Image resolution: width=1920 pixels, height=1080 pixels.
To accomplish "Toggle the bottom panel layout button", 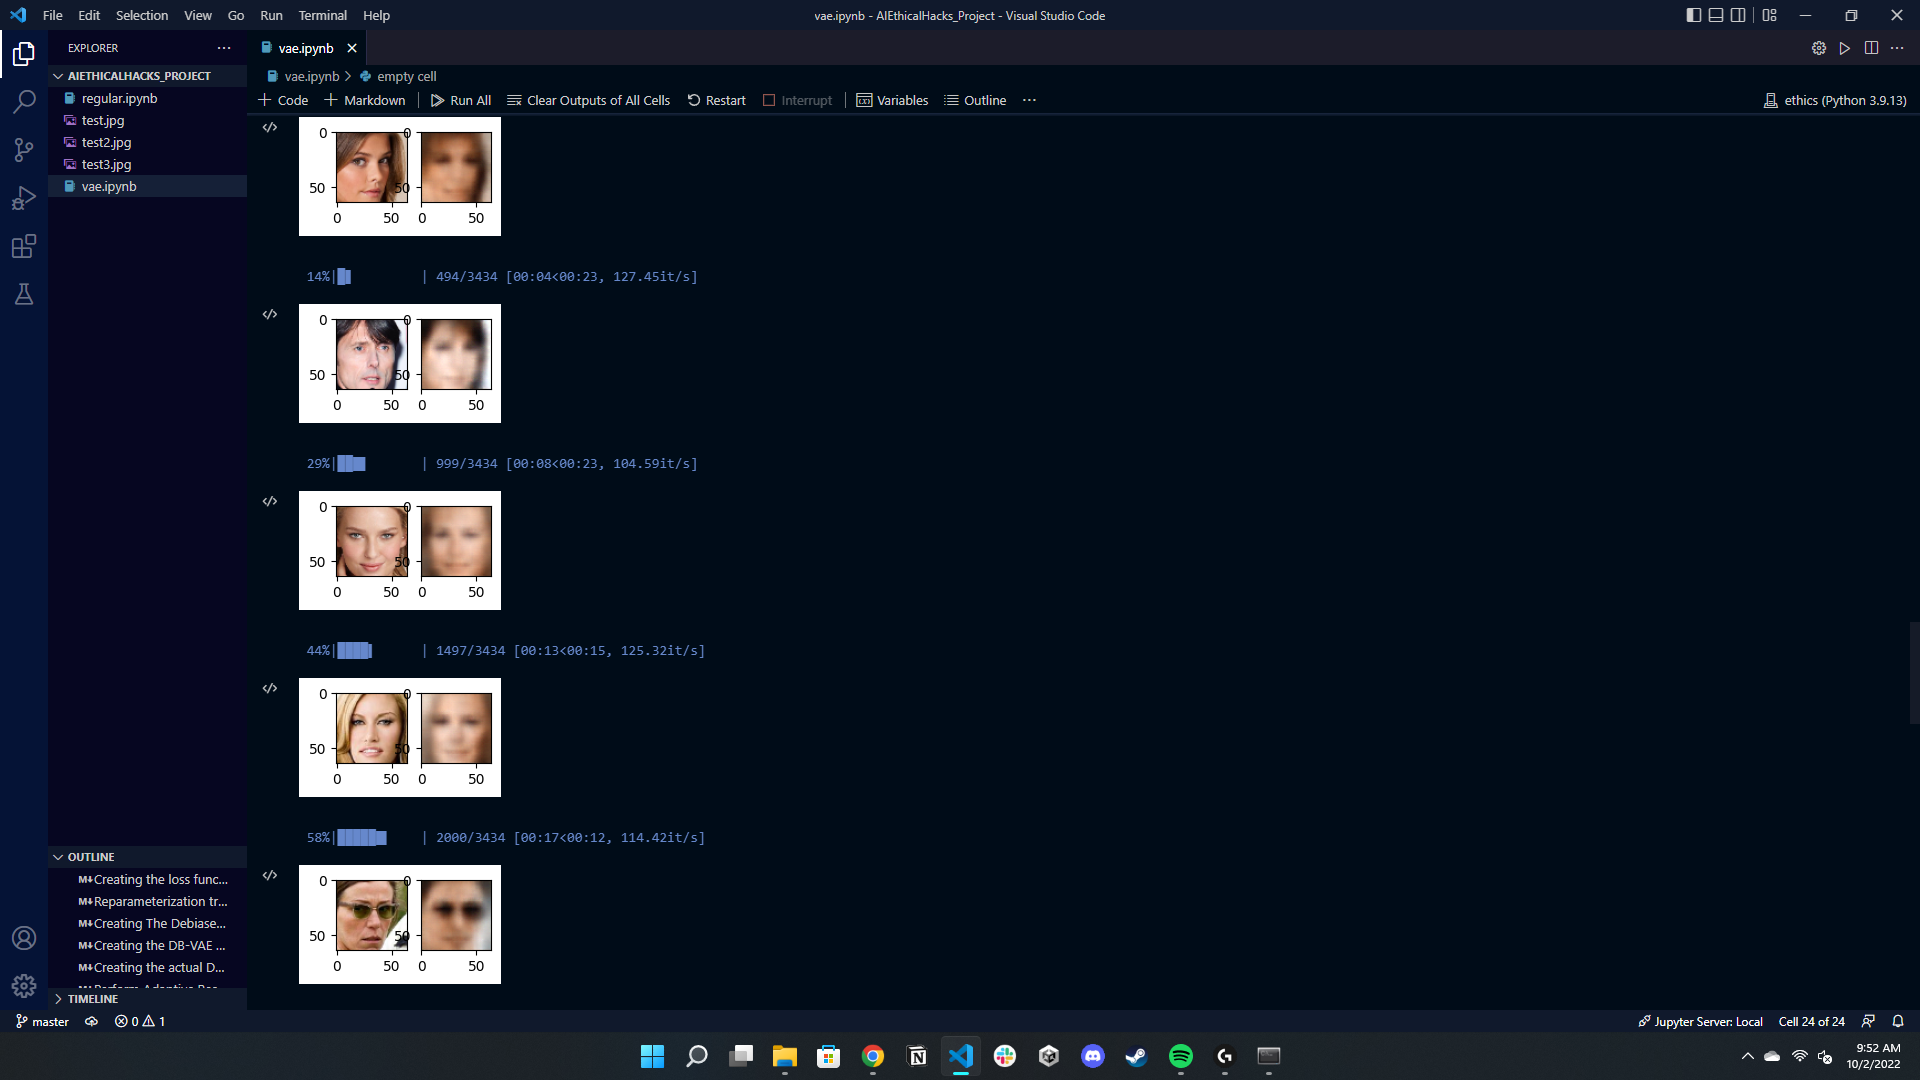I will tap(1716, 15).
